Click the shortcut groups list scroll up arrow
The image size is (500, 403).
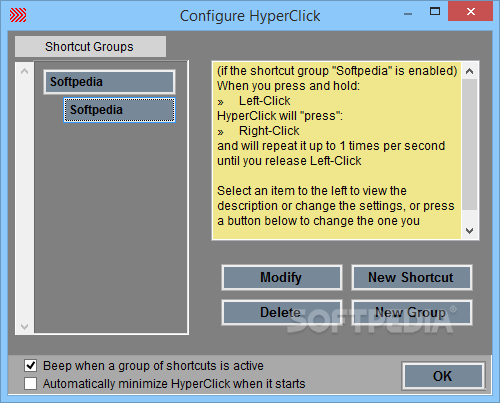tap(24, 71)
